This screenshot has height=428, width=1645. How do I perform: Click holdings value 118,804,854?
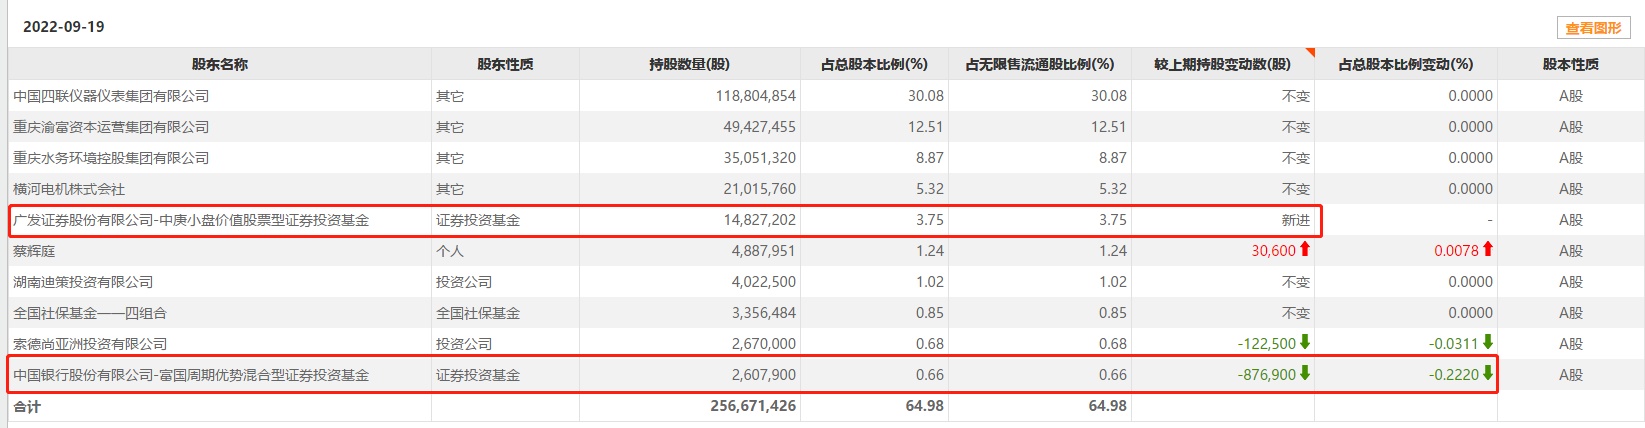coord(756,96)
